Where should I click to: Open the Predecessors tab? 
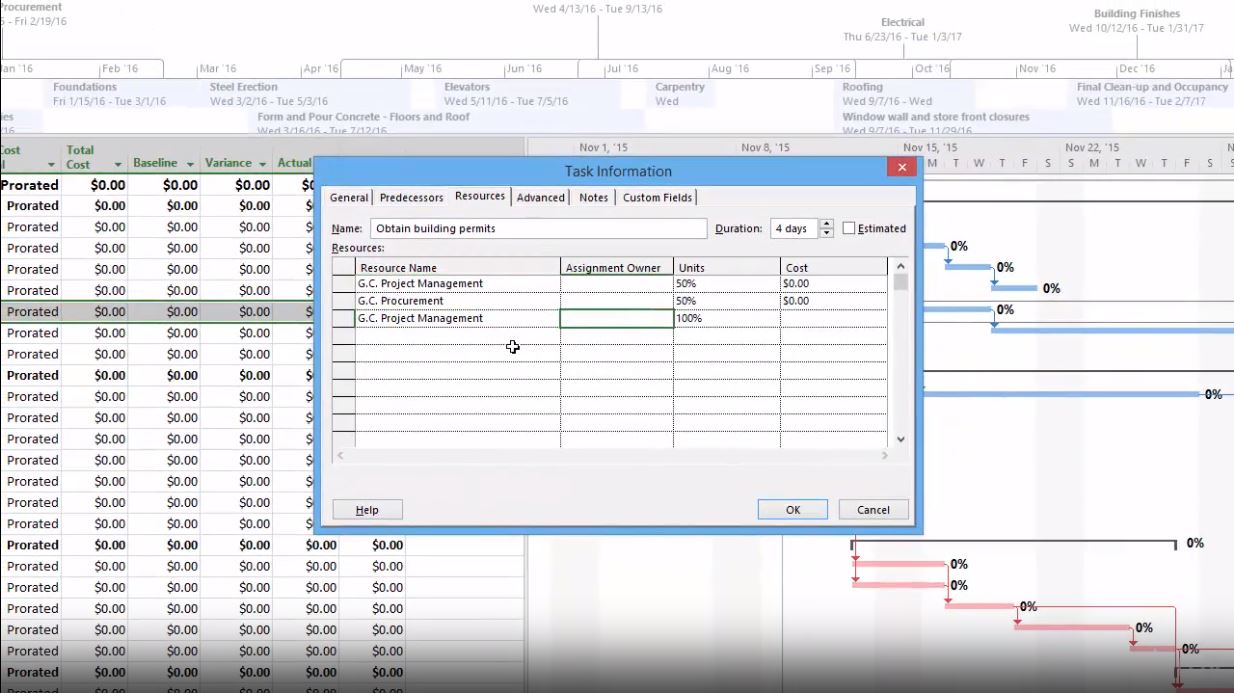(411, 198)
